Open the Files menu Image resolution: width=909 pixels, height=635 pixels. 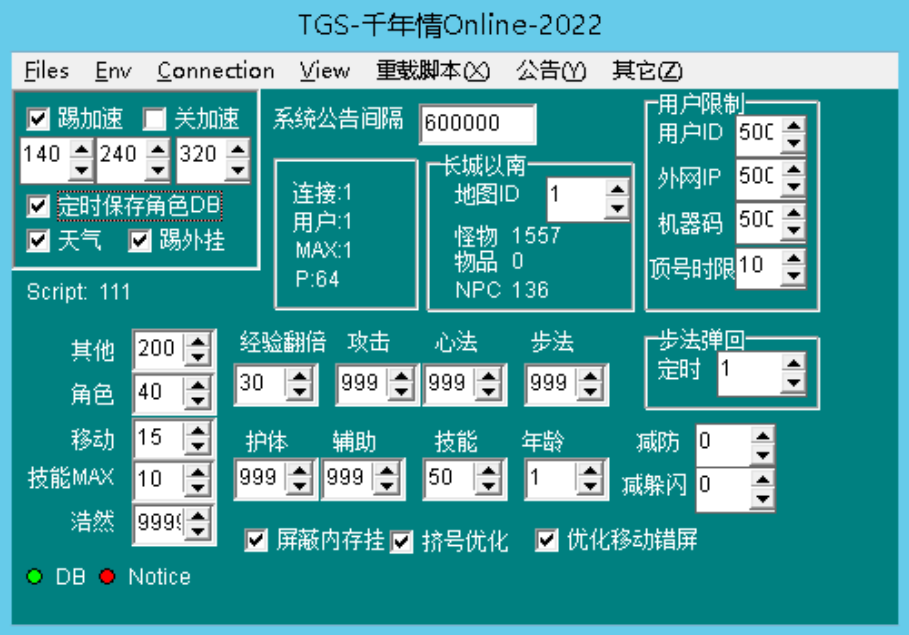[46, 71]
